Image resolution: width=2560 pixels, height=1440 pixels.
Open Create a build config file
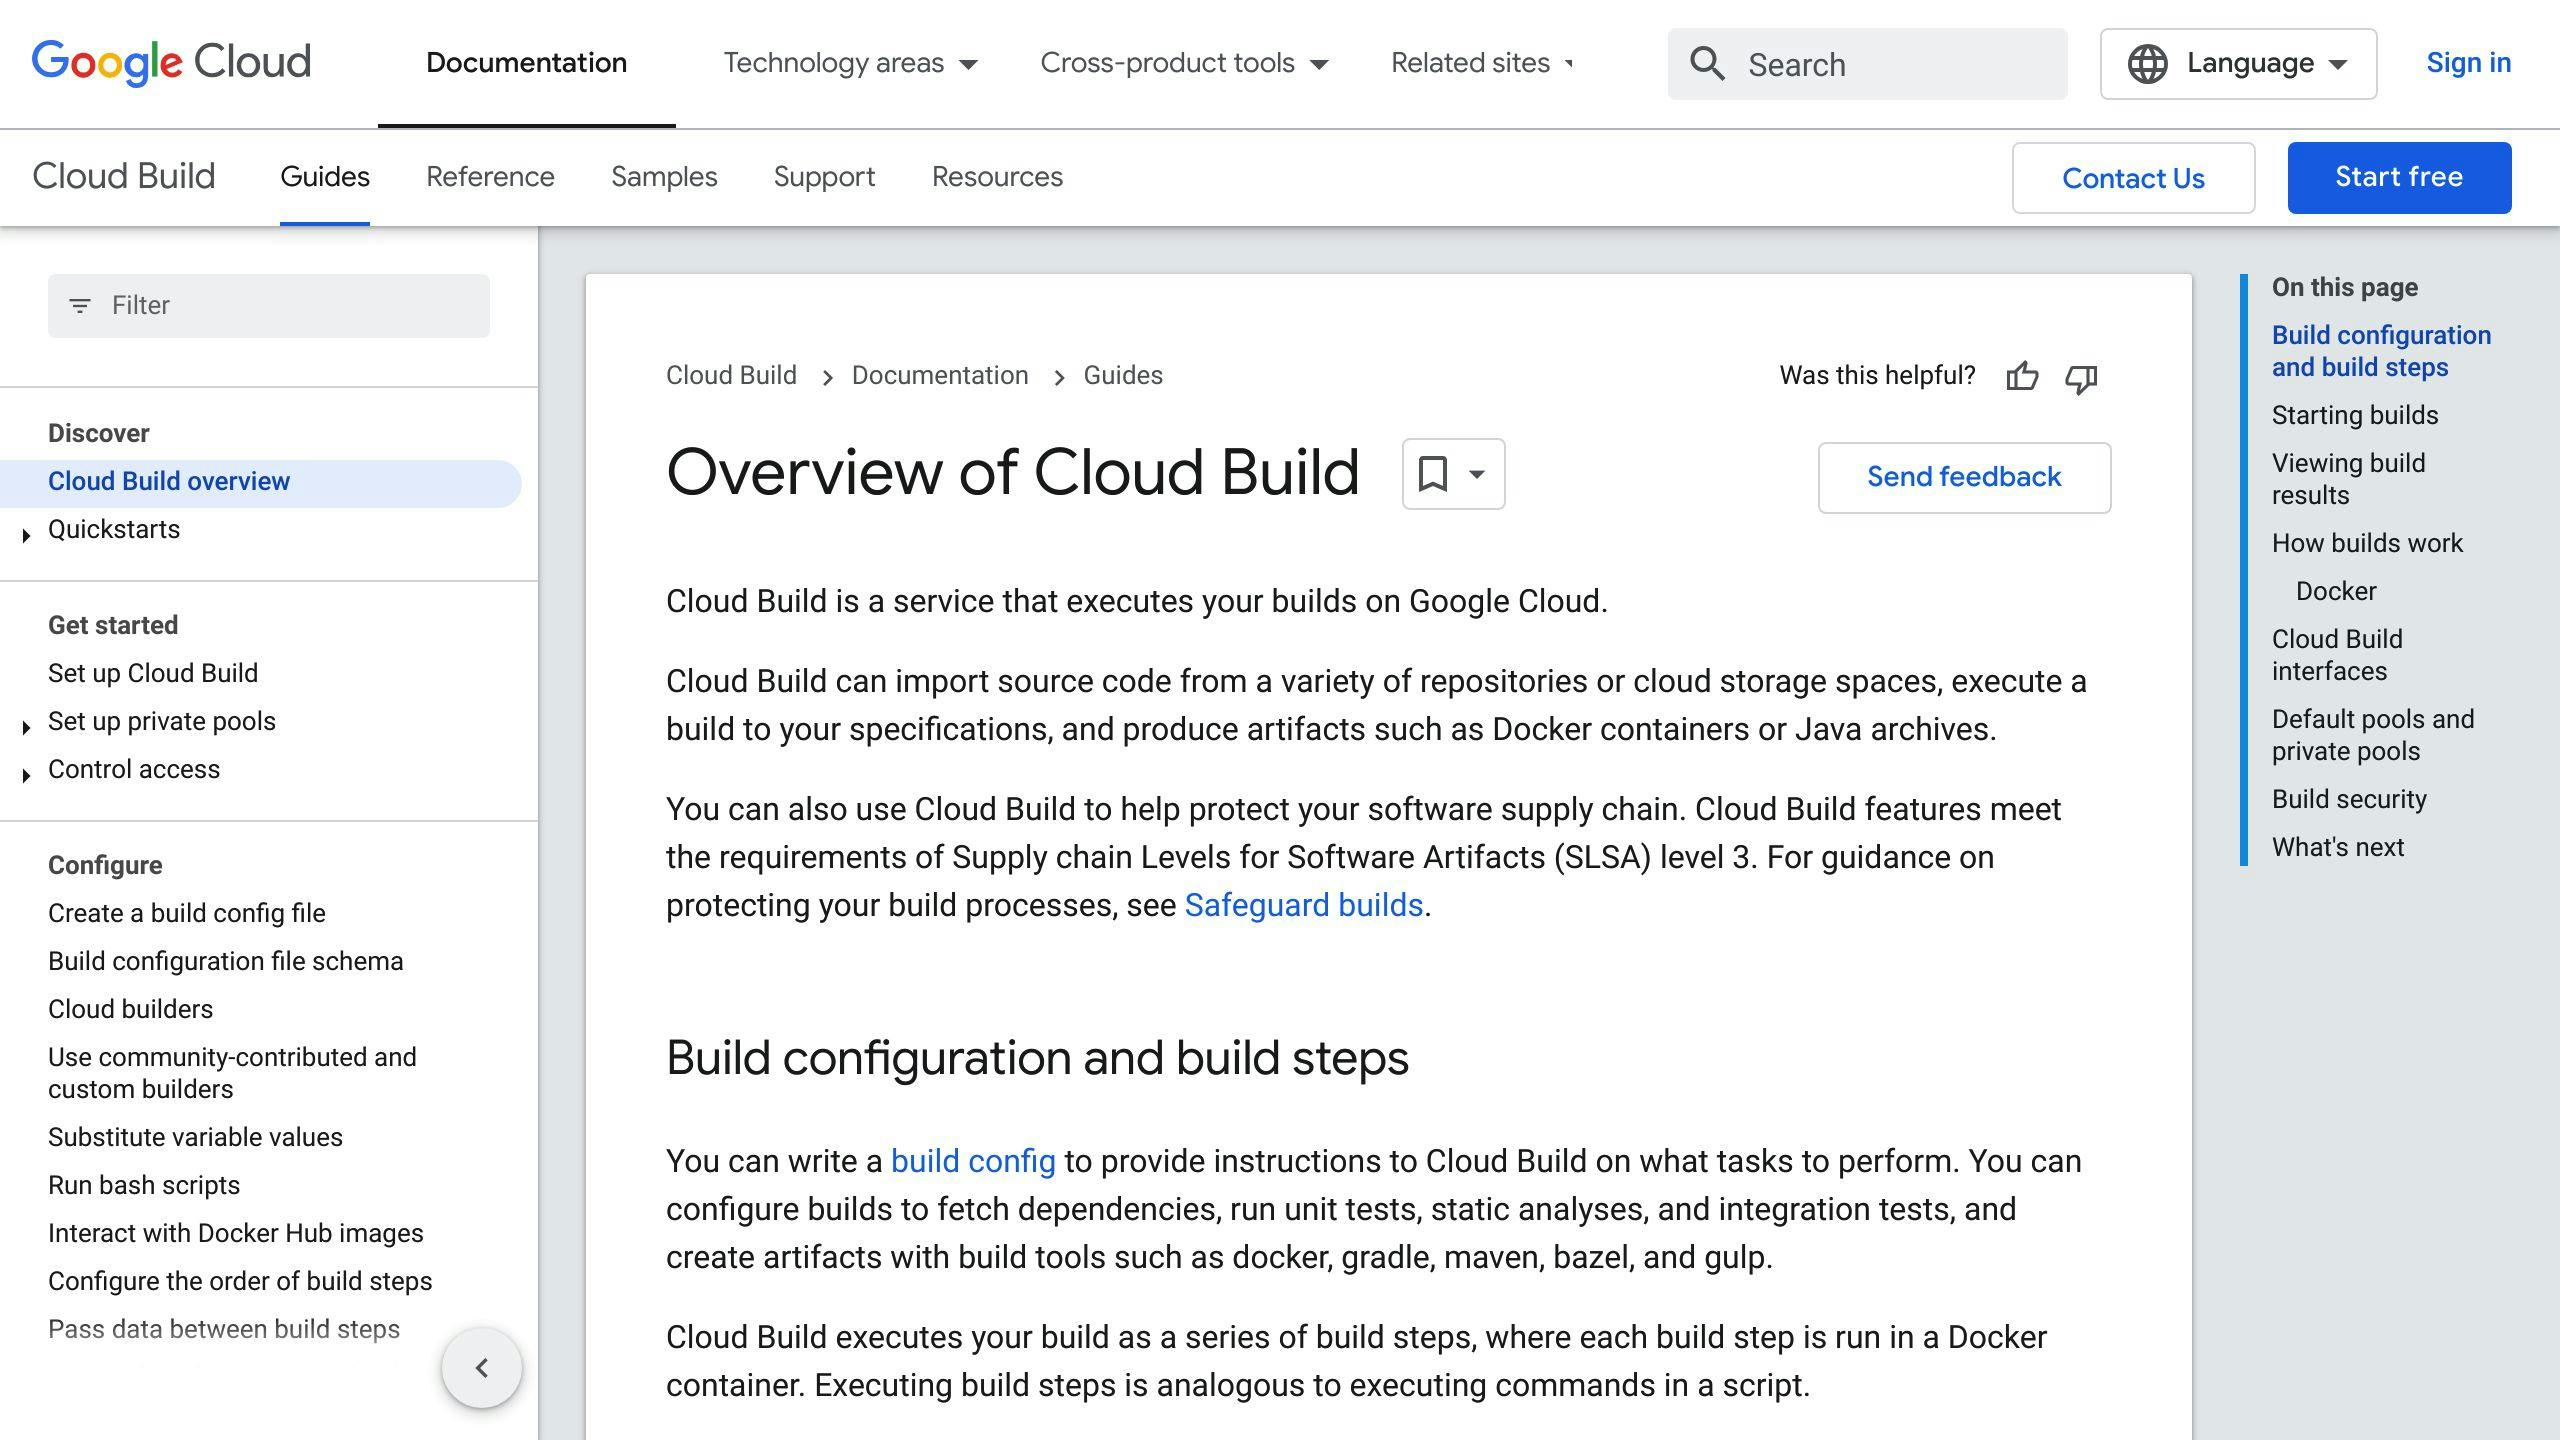click(187, 913)
